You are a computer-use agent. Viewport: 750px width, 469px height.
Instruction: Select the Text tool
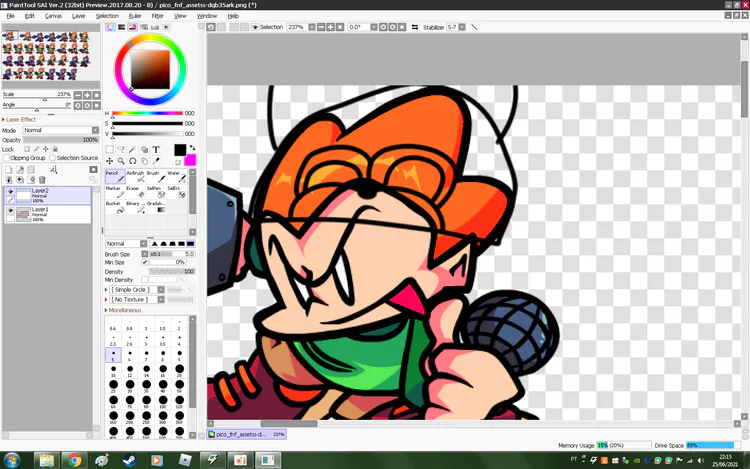156,150
